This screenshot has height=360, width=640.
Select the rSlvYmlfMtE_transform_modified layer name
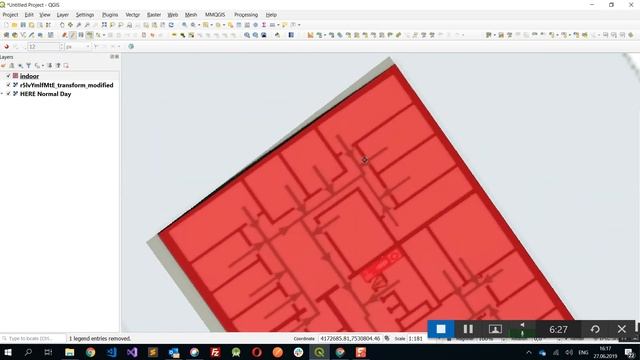[67, 85]
